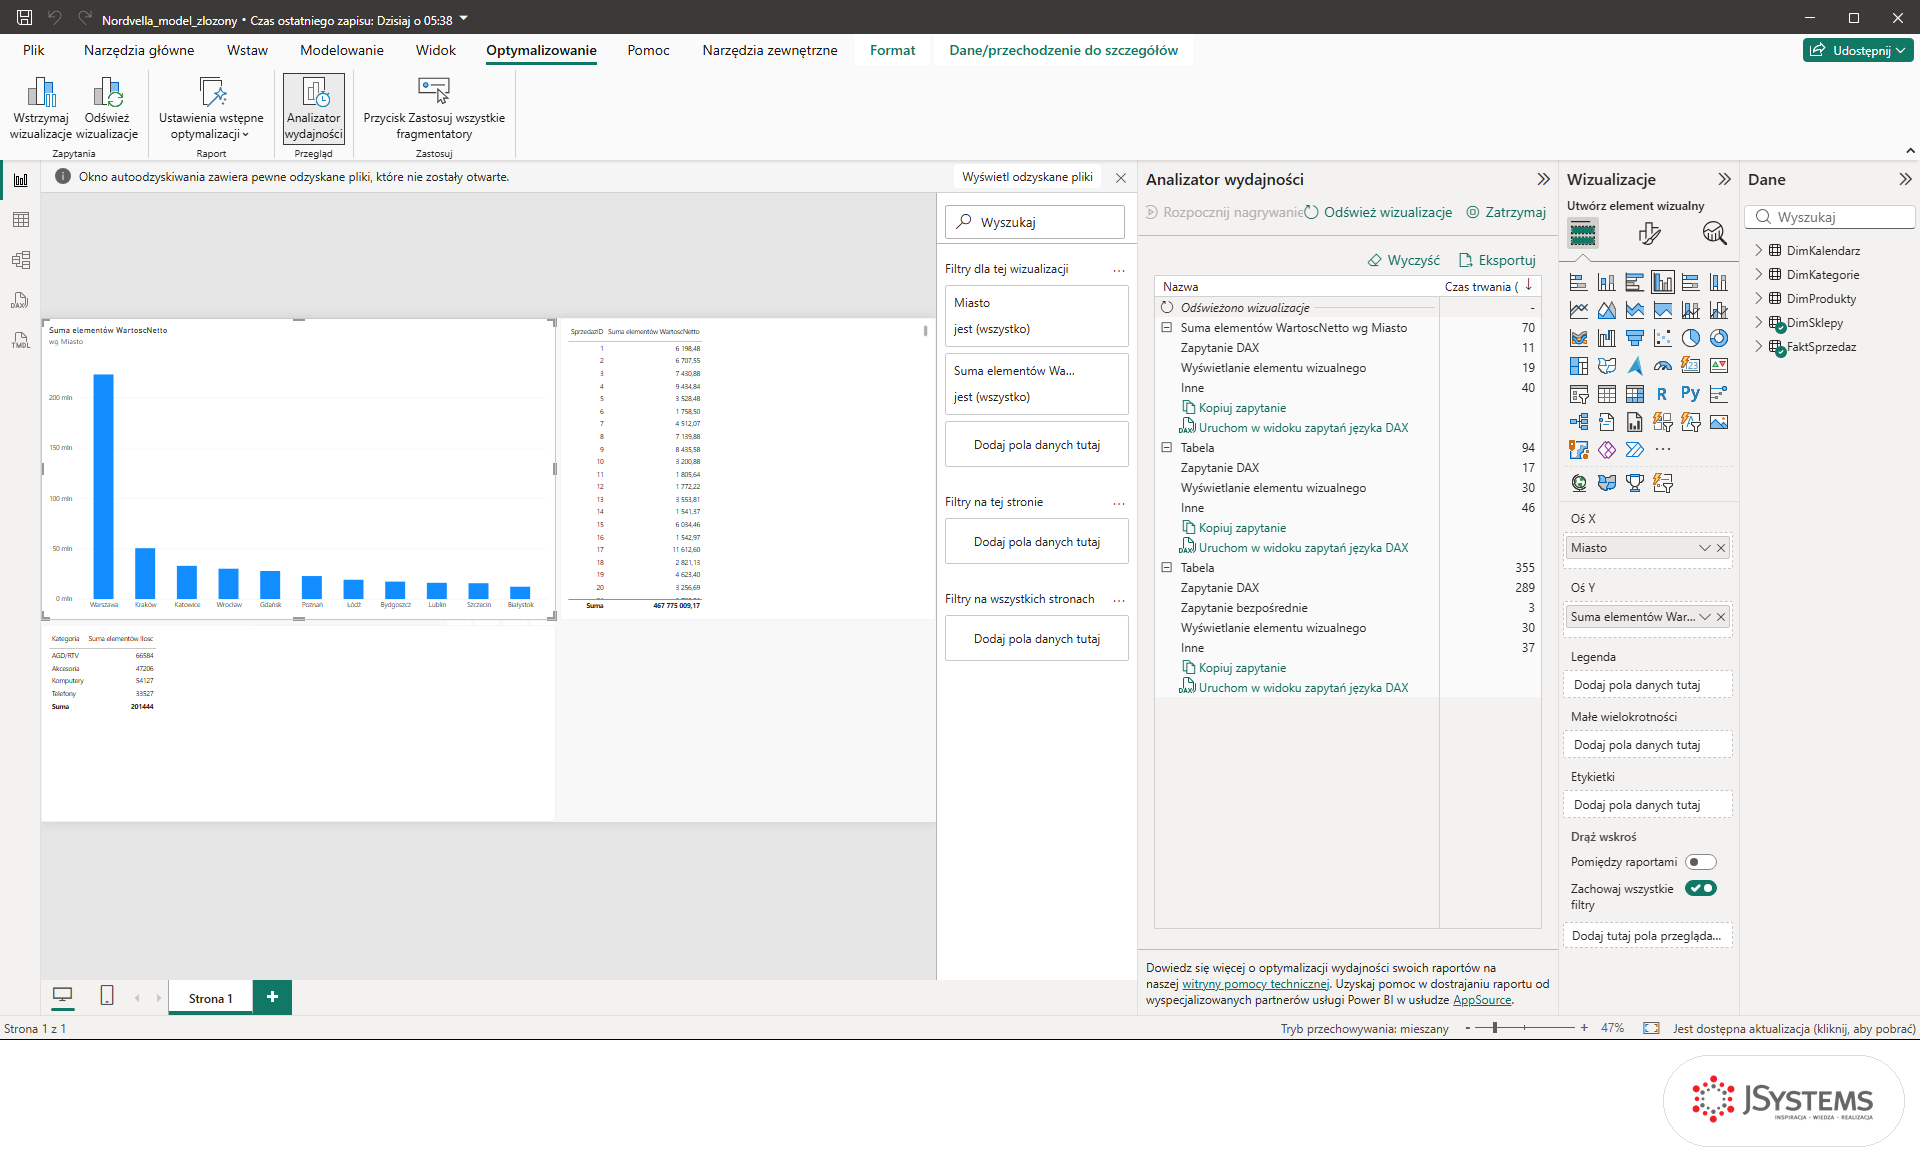This screenshot has height=1162, width=1920.
Task: Open DAX query view in left sidebar
Action: click(x=21, y=300)
